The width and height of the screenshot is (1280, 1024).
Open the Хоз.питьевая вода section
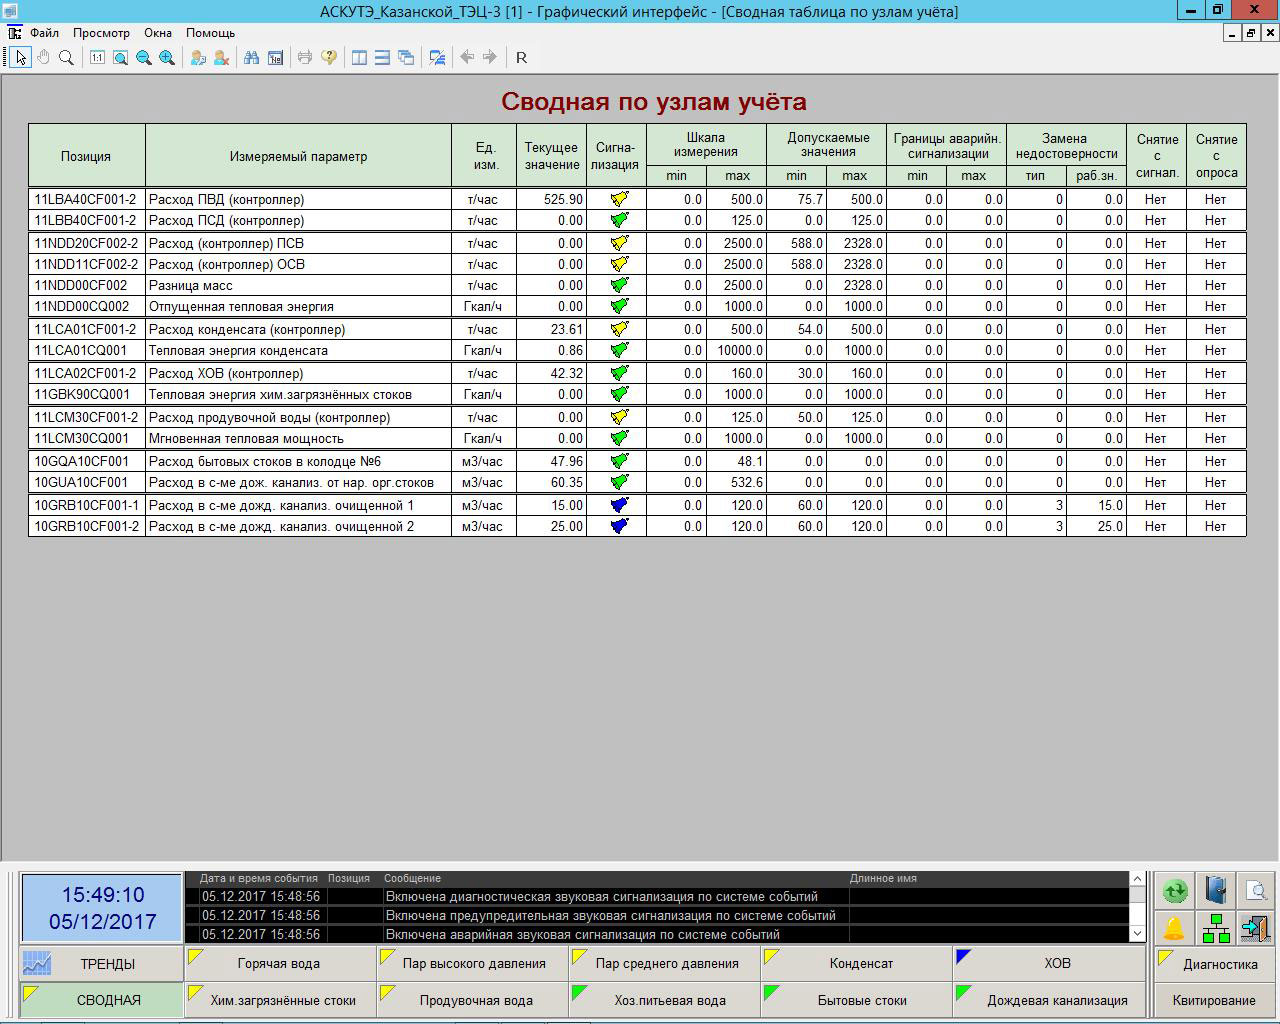pos(665,1000)
